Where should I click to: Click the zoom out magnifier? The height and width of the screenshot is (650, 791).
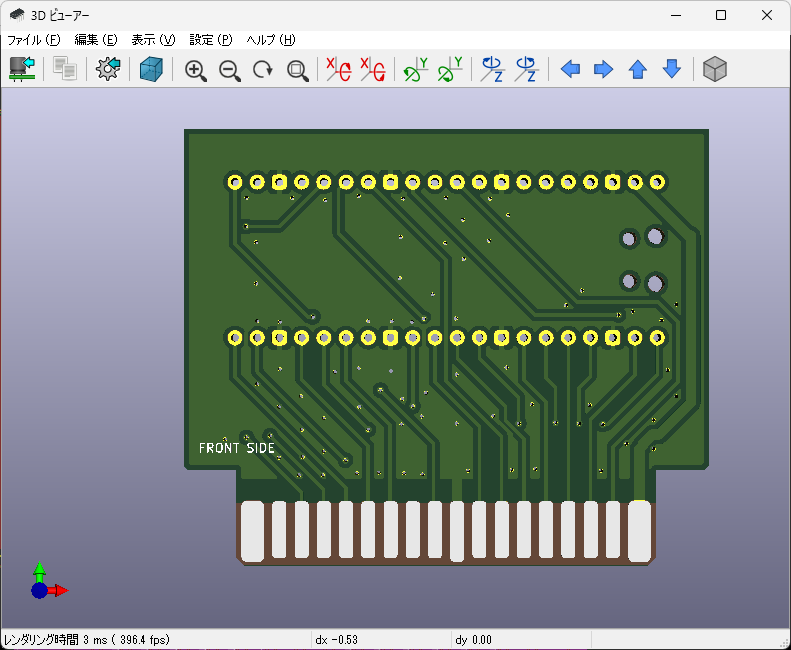[x=230, y=70]
